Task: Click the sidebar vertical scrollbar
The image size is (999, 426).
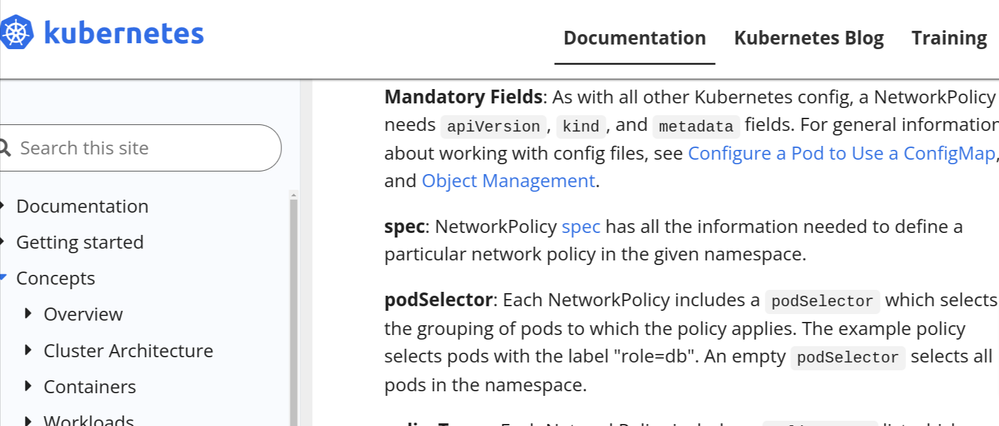Action: 293,300
